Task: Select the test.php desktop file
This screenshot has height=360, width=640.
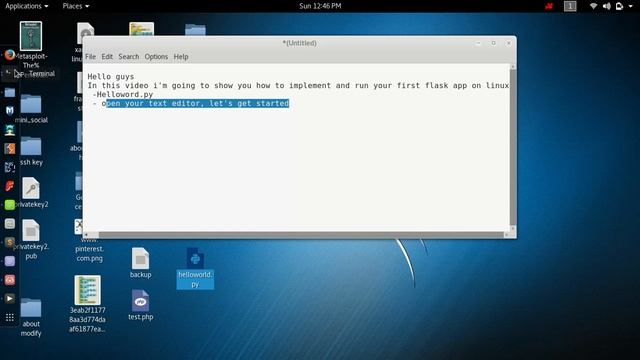Action: (140, 305)
